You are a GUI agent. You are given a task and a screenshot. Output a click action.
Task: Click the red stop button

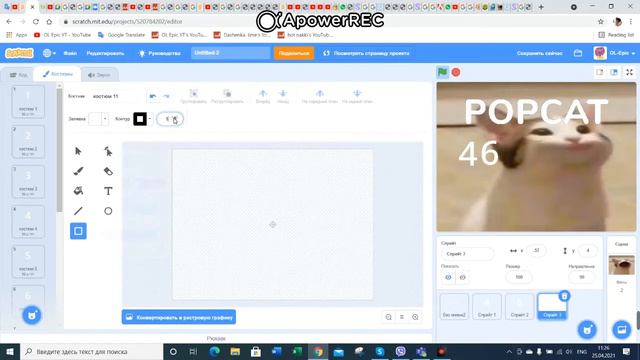coord(456,72)
